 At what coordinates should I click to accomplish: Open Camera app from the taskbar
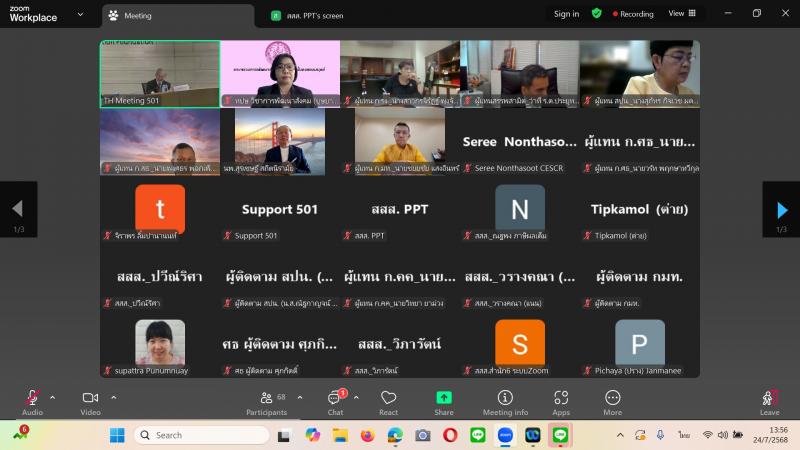(x=422, y=435)
